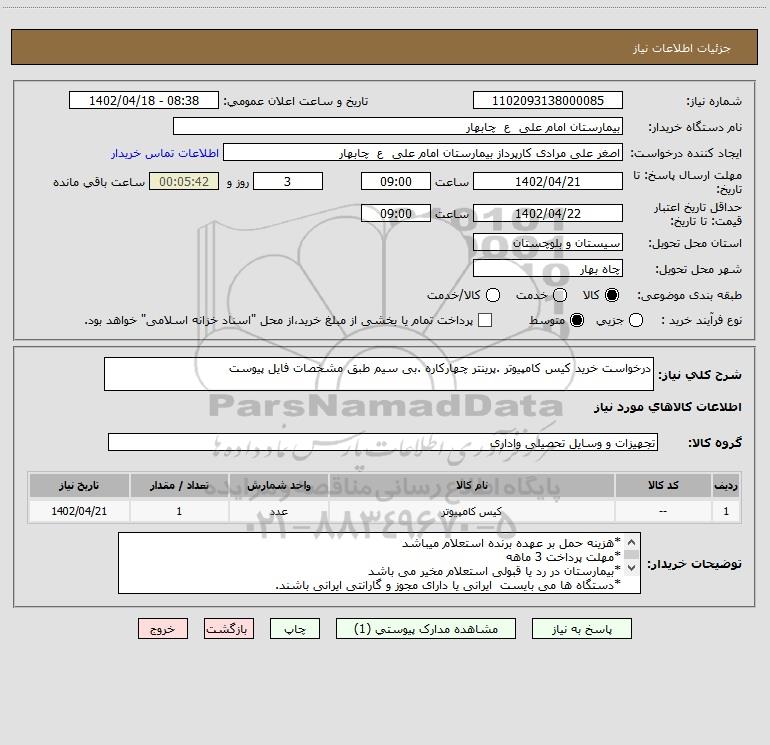Click scroll up arrow in buyer notes

click(x=632, y=542)
